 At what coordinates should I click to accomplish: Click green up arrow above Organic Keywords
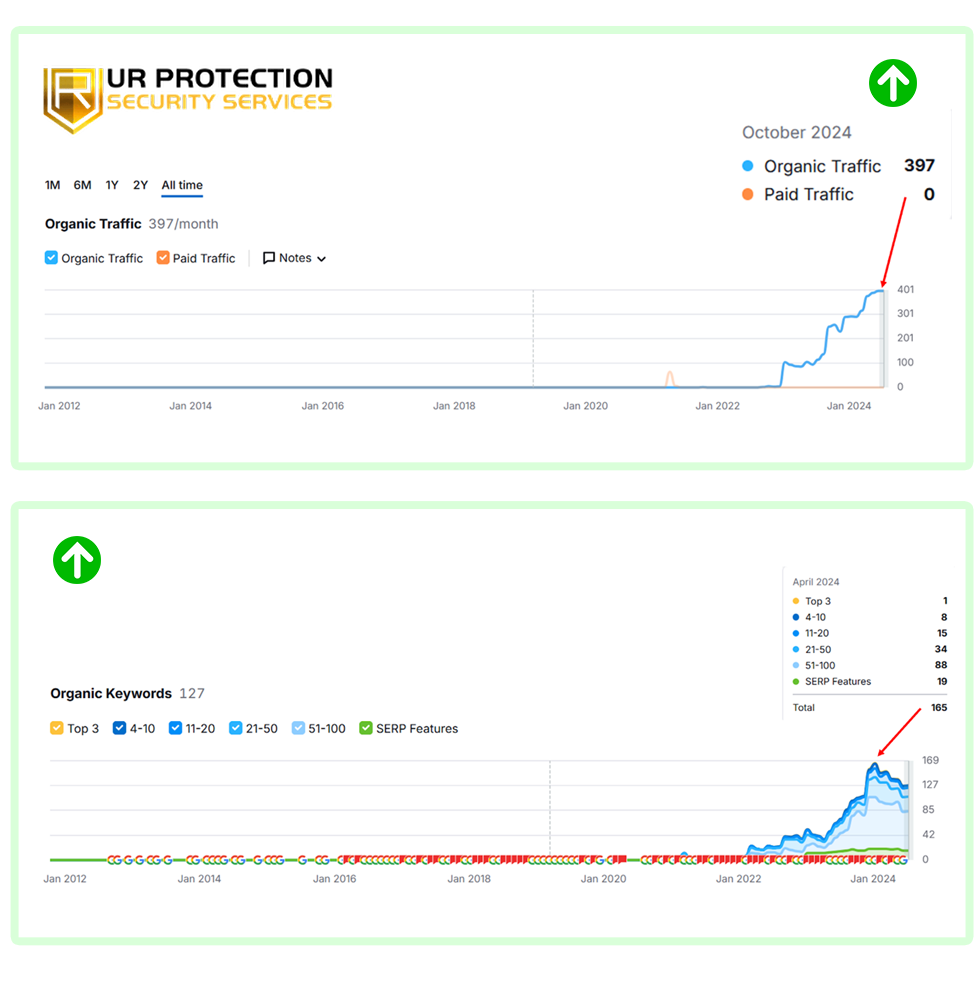(77, 560)
